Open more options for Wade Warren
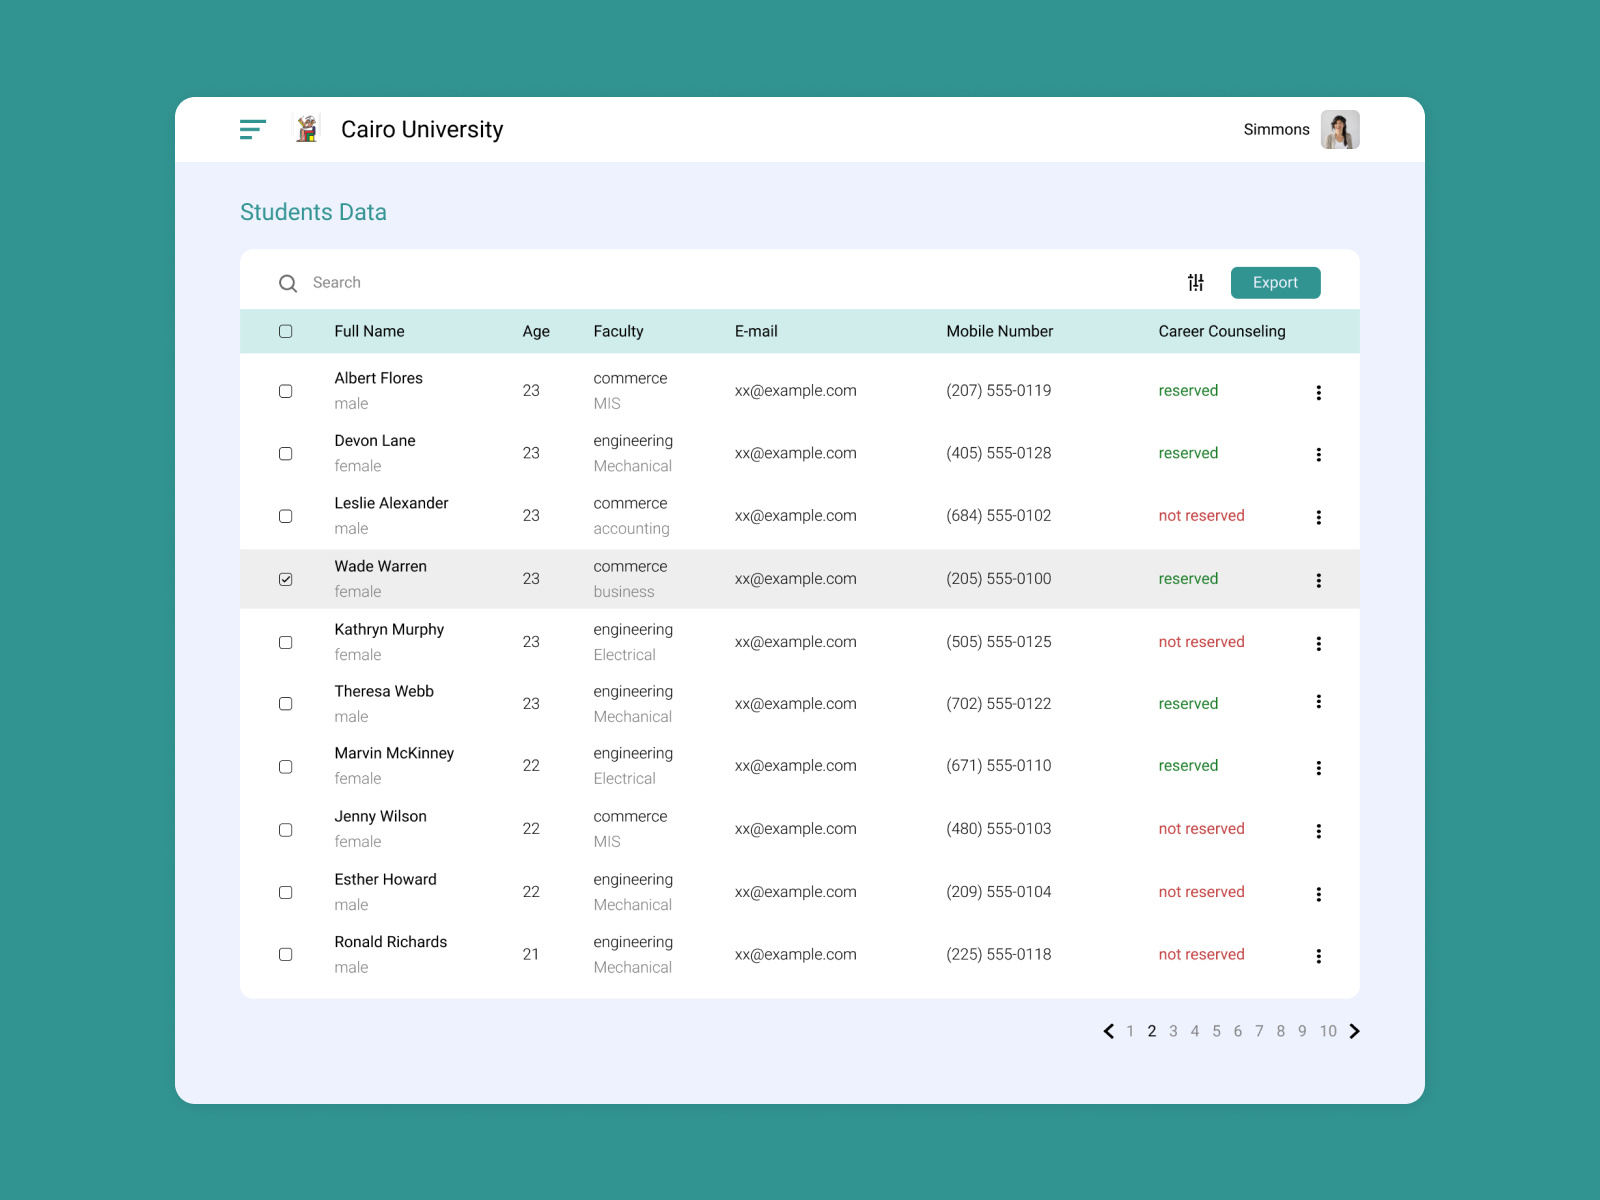Image resolution: width=1600 pixels, height=1200 pixels. tap(1319, 581)
